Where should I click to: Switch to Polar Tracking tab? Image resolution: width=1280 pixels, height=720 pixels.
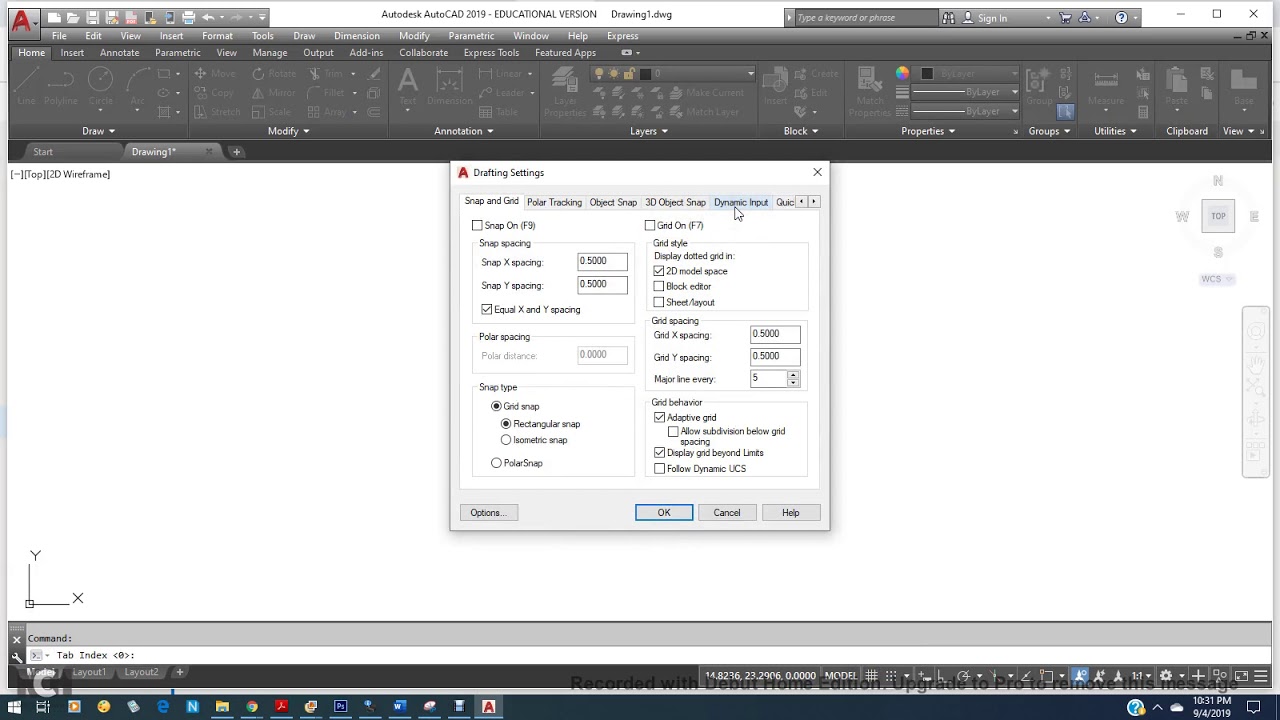tap(554, 202)
